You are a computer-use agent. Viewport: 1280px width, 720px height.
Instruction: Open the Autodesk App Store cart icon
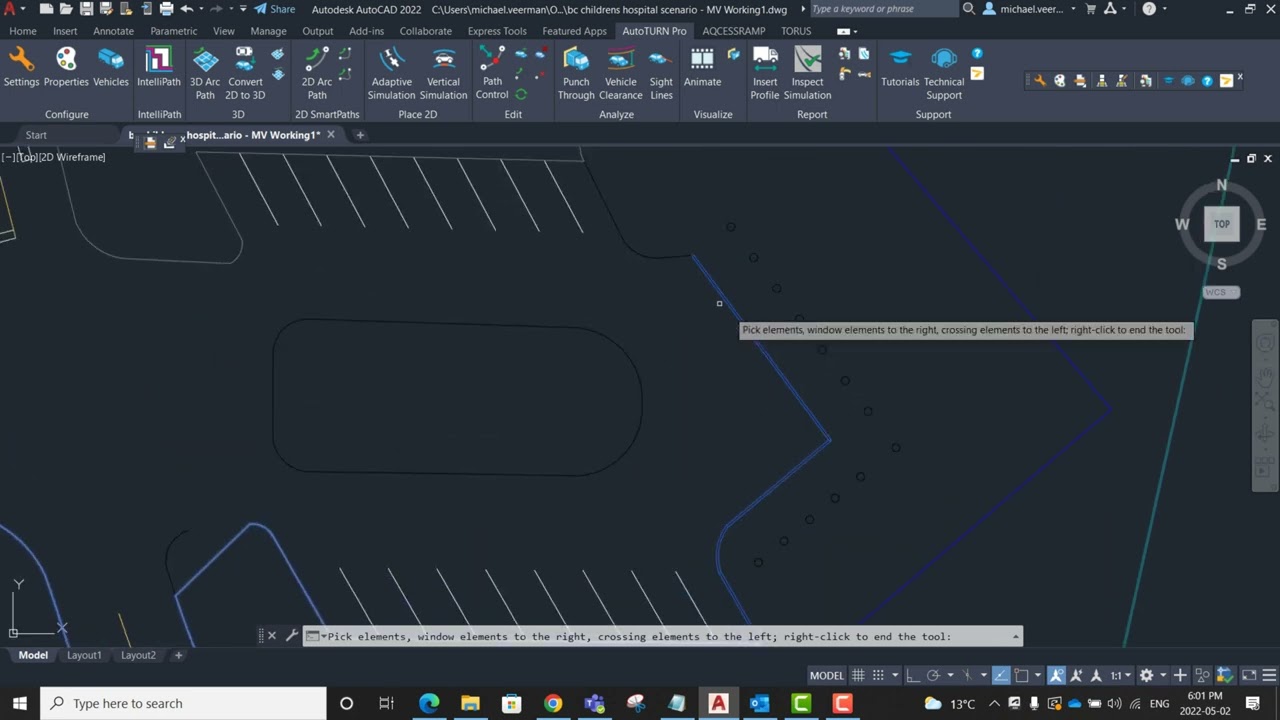coord(1089,9)
